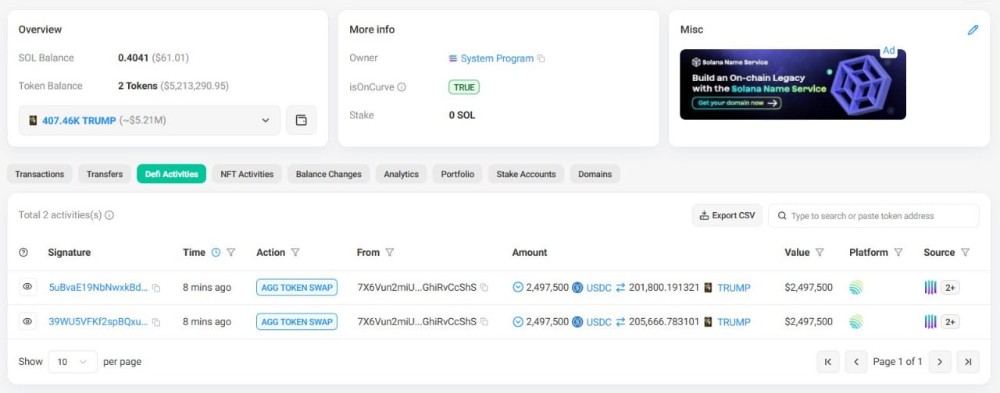1000x393 pixels.
Task: Click the edit pencil icon in Misc panel
Action: 973,30
